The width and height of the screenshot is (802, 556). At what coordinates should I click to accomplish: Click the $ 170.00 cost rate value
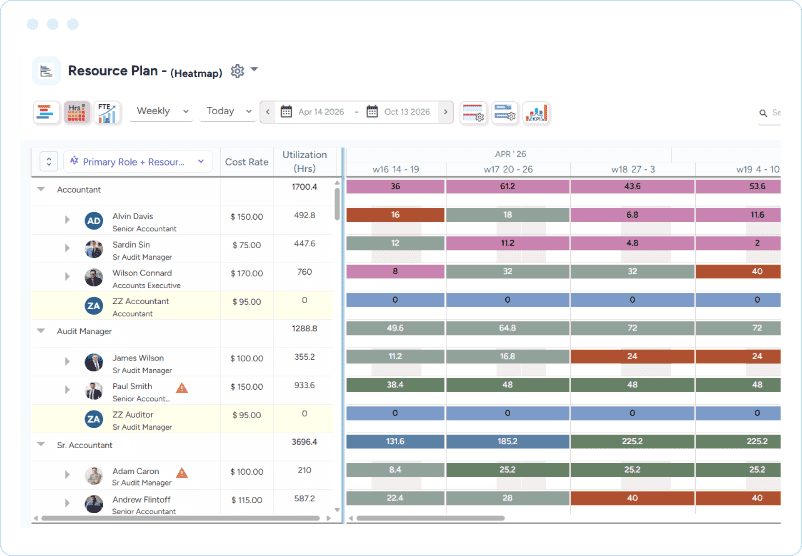point(247,274)
